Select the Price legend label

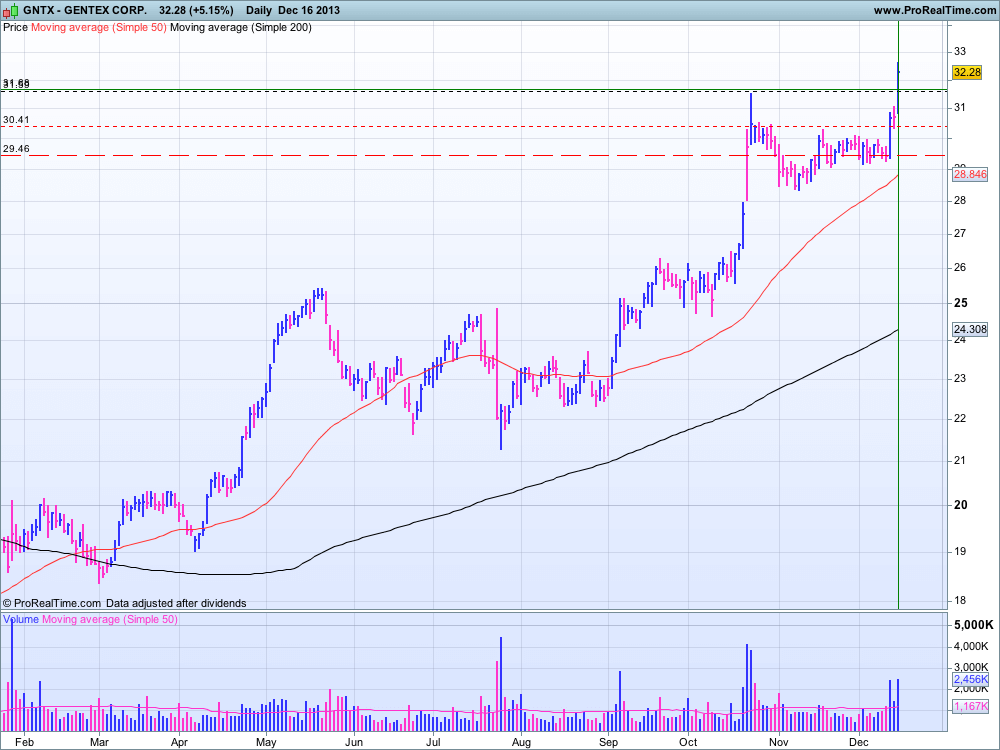[15, 27]
